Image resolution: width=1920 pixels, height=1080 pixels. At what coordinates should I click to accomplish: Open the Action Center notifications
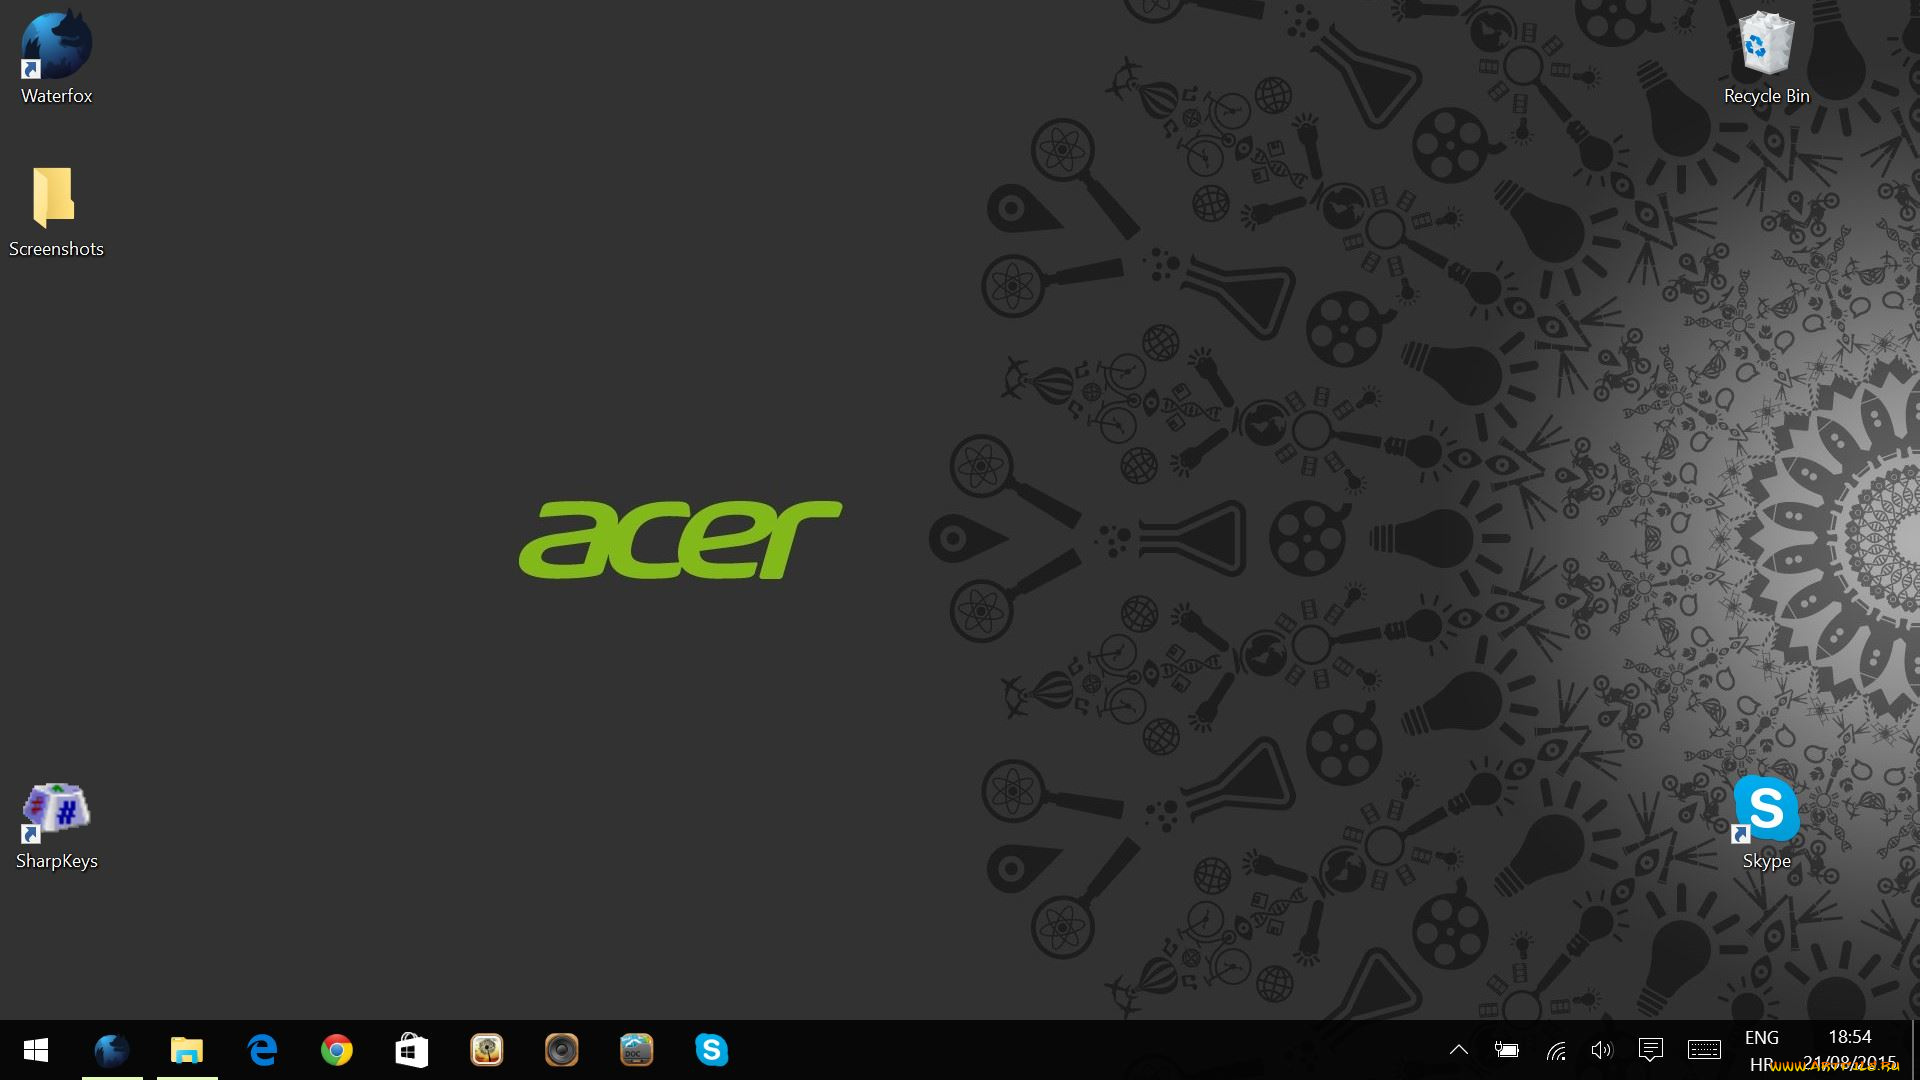[1651, 1050]
